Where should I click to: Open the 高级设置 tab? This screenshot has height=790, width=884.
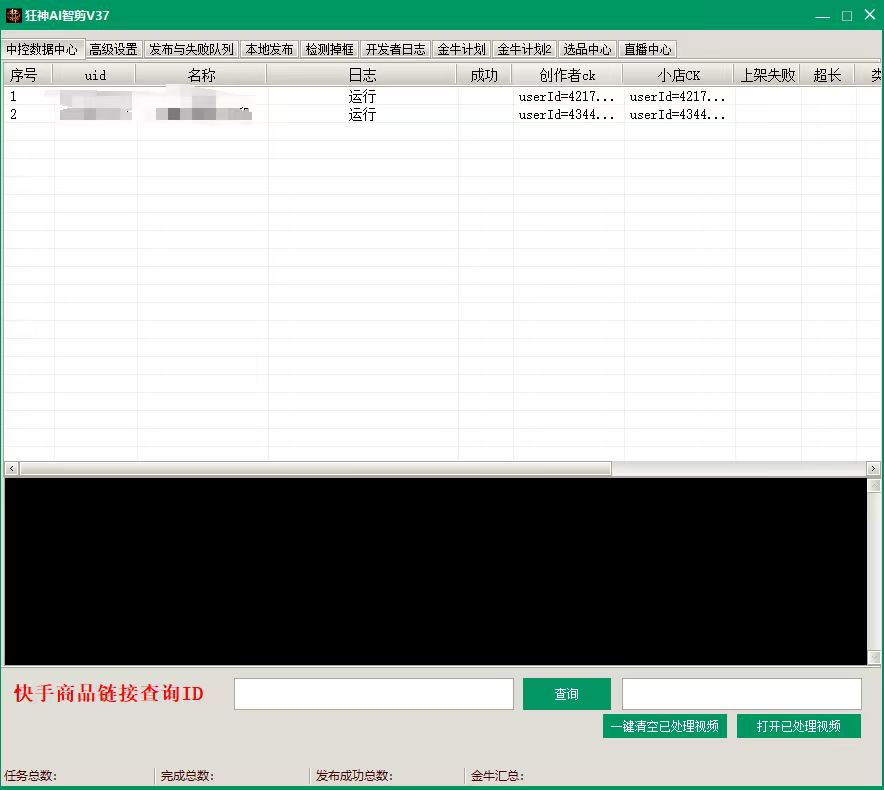(x=113, y=49)
